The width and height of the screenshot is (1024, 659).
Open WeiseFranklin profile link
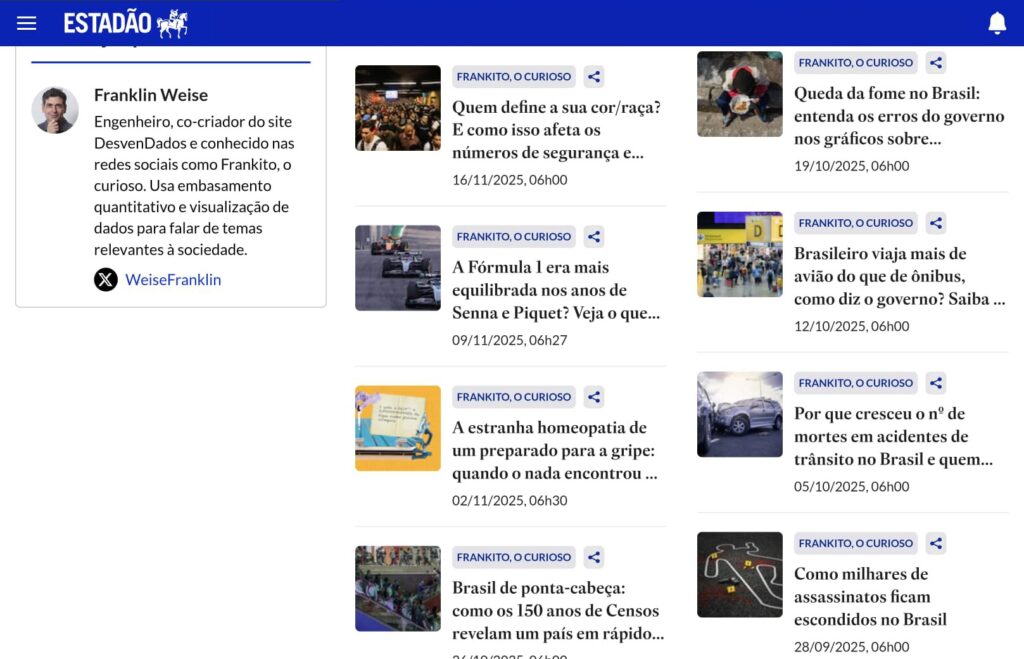(x=173, y=280)
